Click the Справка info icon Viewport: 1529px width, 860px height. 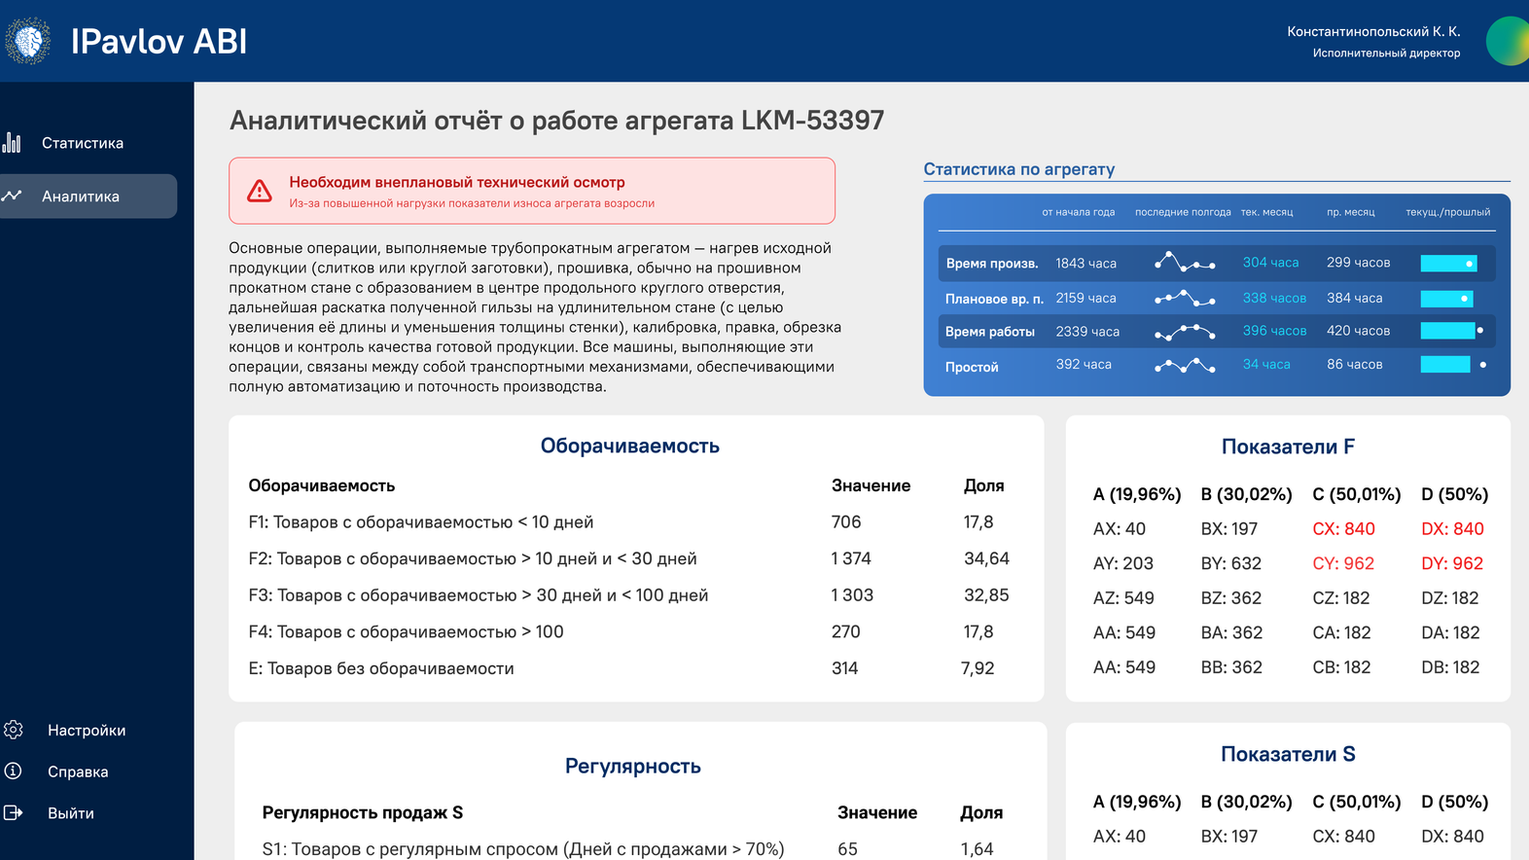[13, 771]
